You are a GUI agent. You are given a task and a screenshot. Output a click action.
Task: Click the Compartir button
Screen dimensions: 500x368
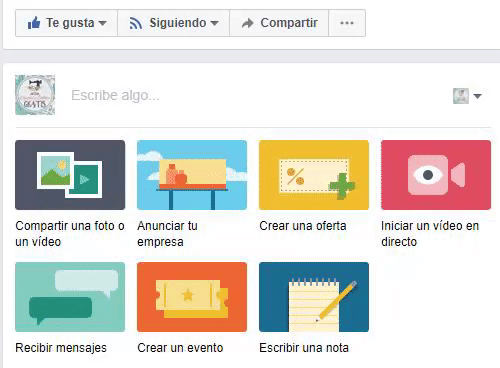pyautogui.click(x=279, y=23)
